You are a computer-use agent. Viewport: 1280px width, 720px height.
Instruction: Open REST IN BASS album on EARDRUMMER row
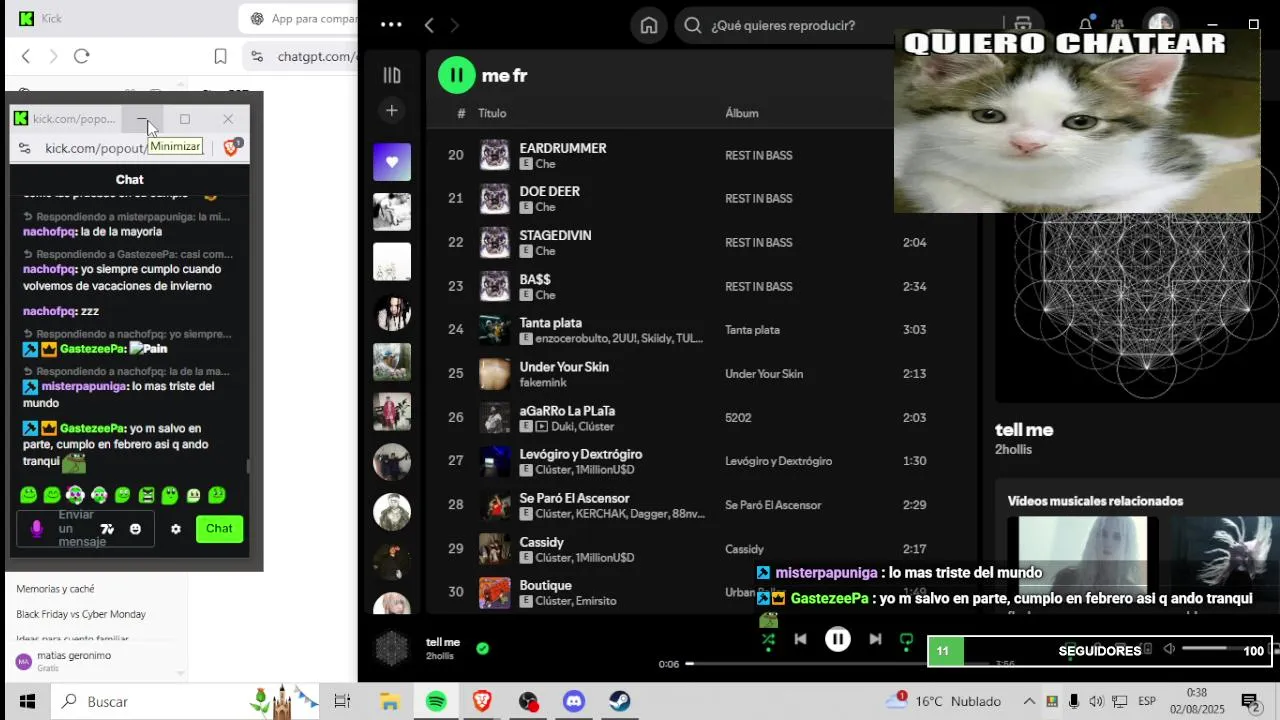point(758,155)
